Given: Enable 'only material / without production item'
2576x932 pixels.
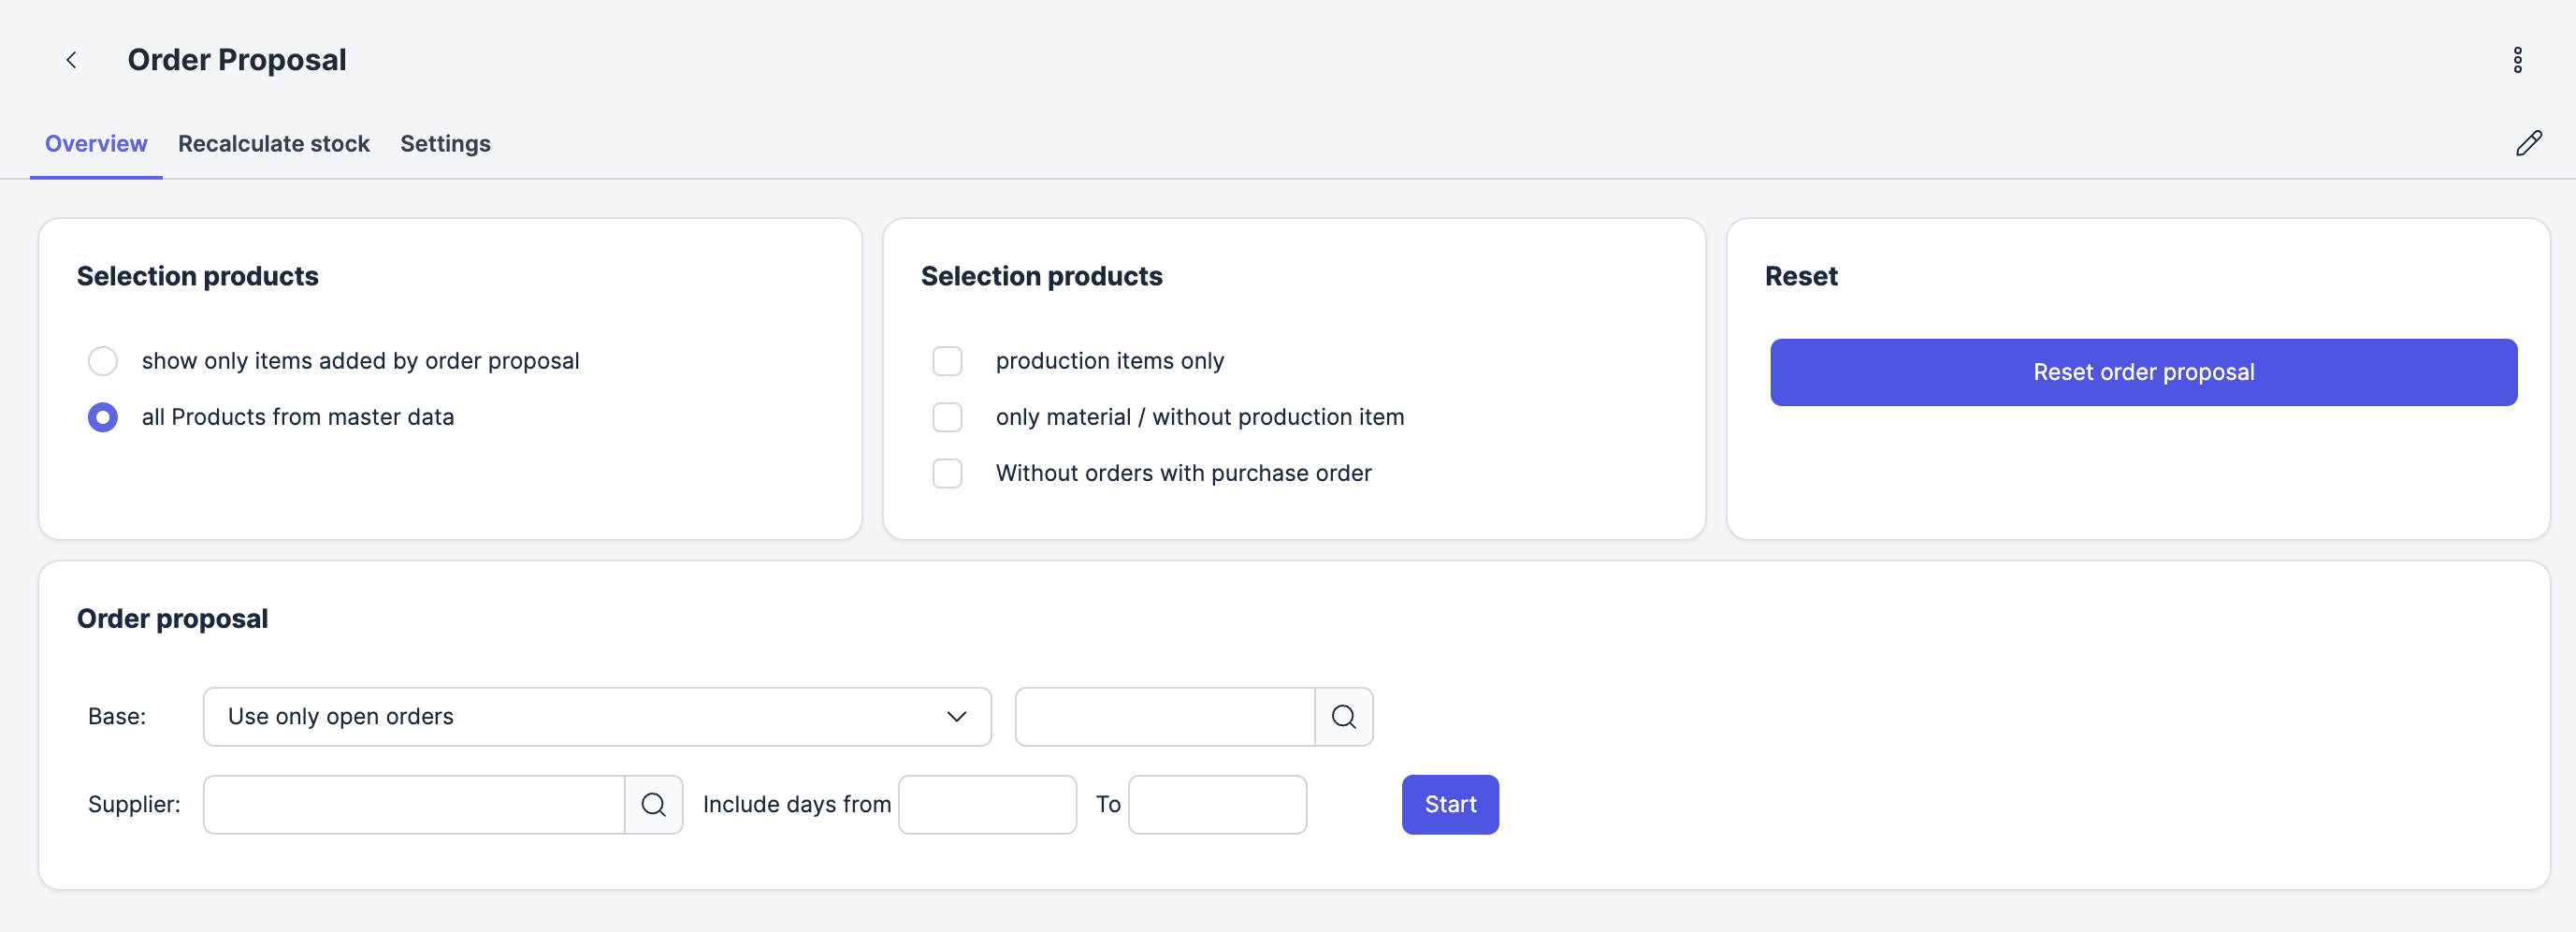Looking at the screenshot, I should [x=947, y=417].
